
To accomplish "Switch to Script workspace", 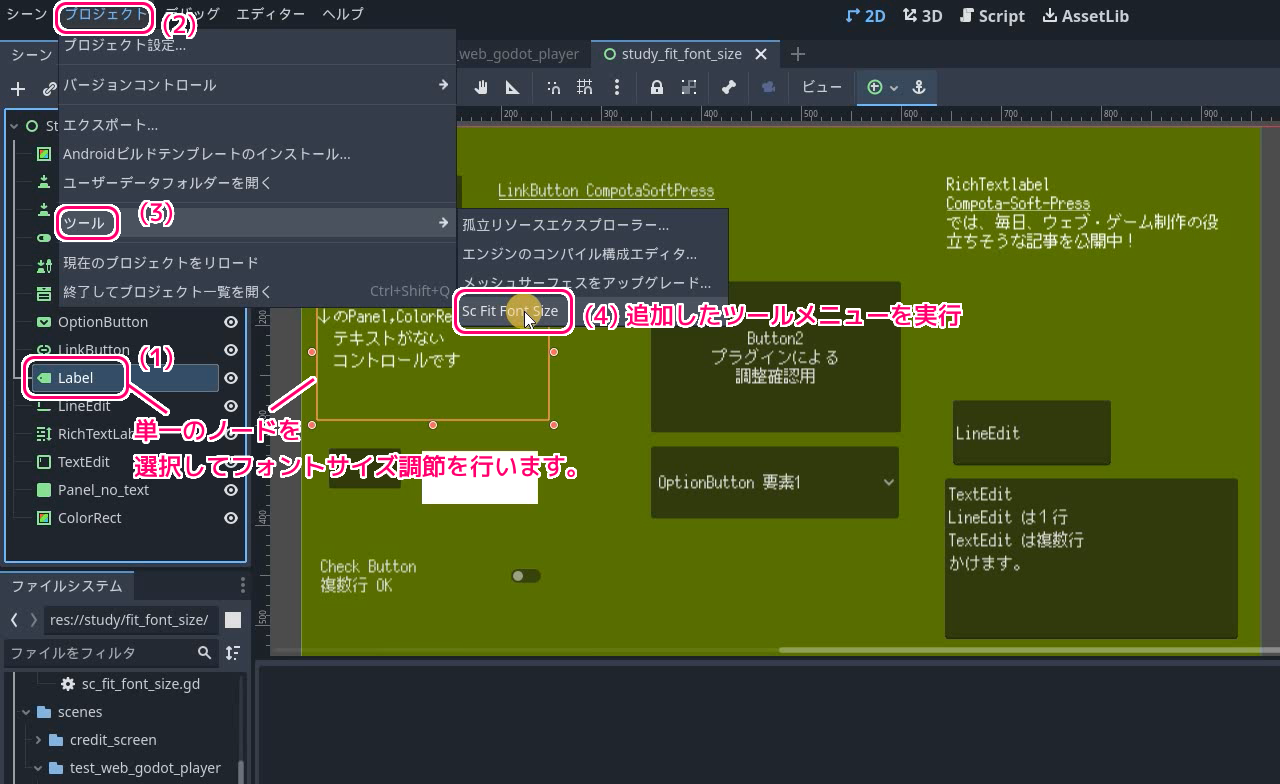I will [992, 16].
